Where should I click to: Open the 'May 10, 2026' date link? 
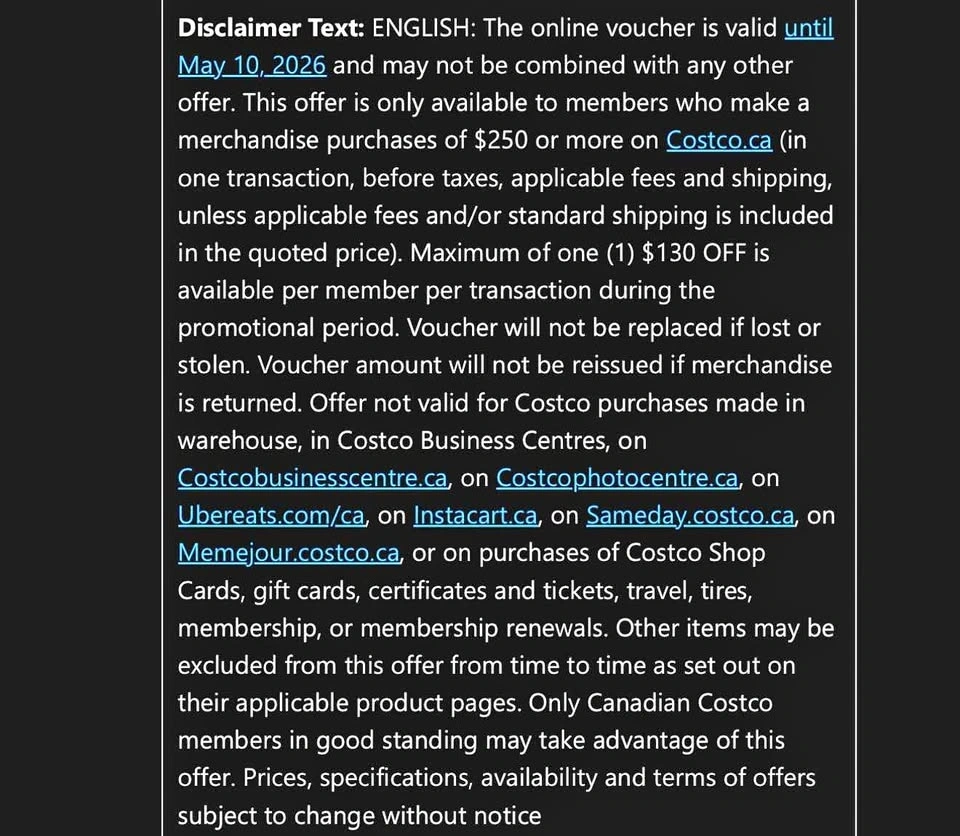(x=252, y=66)
